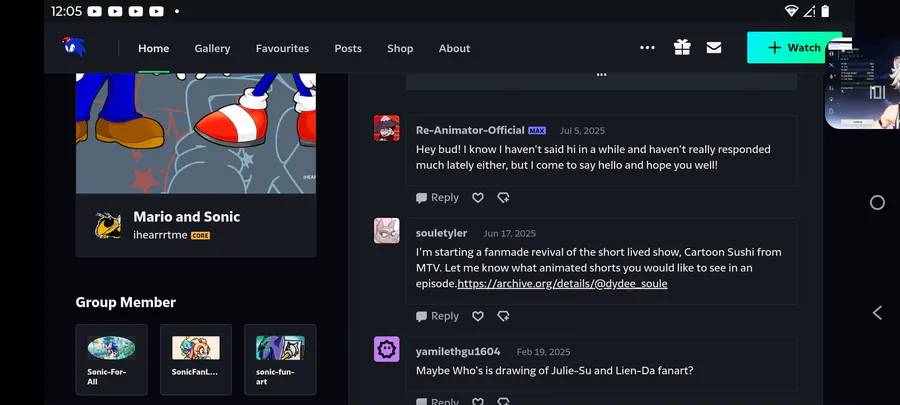Click the gift box icon
The width and height of the screenshot is (900, 405).
[682, 48]
